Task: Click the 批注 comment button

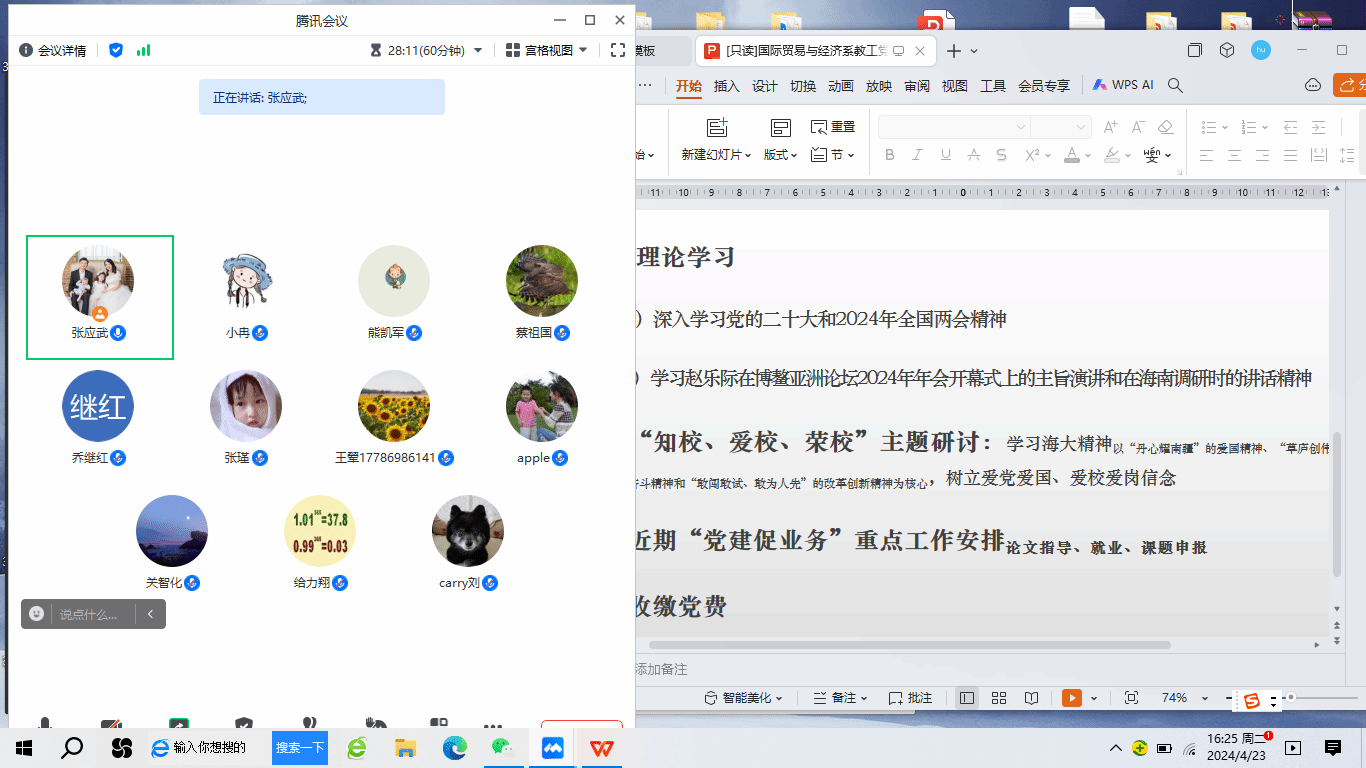Action: click(910, 698)
